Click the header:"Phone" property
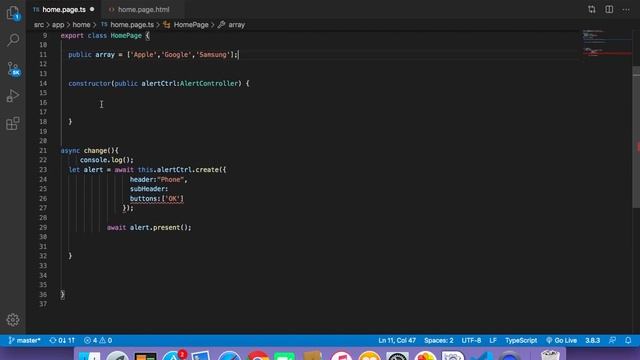 click(x=158, y=180)
